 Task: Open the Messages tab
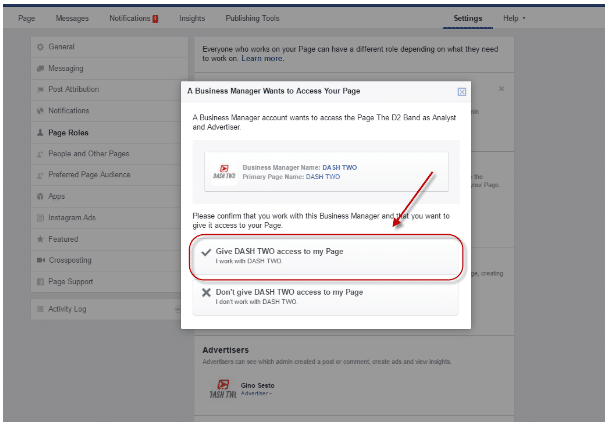coord(72,18)
